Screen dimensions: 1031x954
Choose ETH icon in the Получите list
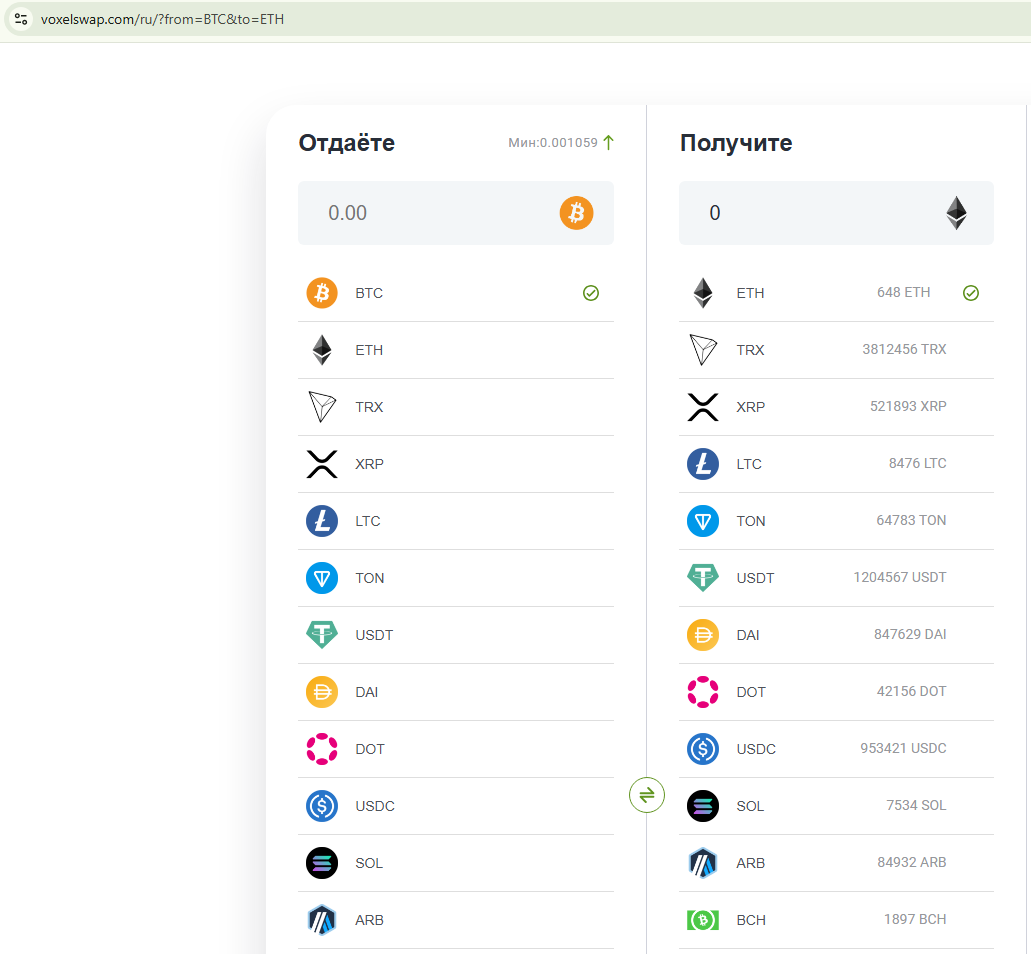pyautogui.click(x=703, y=293)
